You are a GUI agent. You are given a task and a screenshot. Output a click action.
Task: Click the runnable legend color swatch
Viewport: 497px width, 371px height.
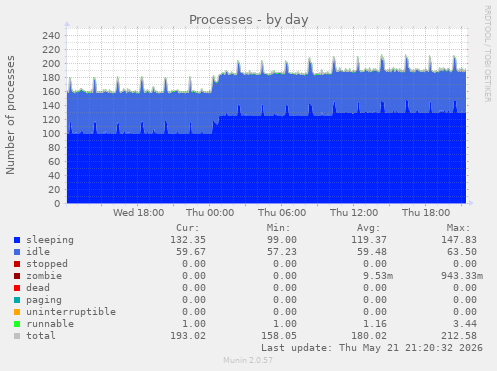pyautogui.click(x=17, y=324)
